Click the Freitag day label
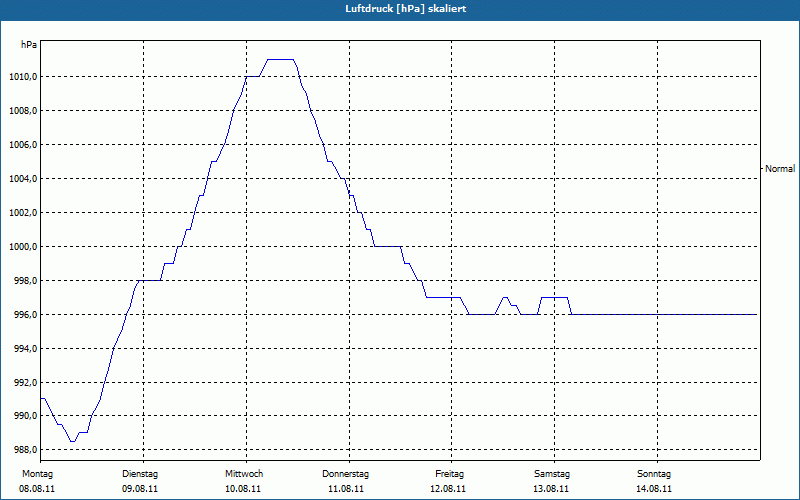 pos(449,474)
